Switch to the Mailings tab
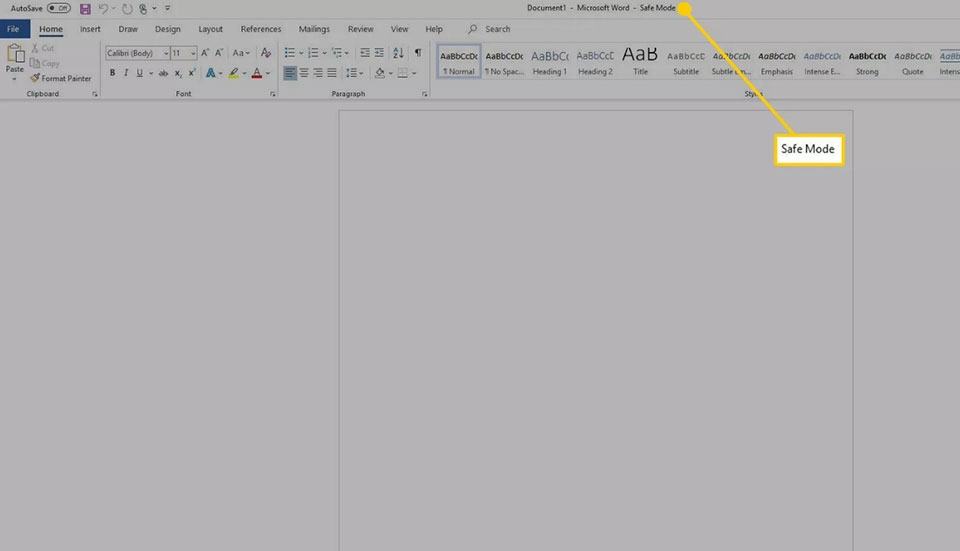 314,29
